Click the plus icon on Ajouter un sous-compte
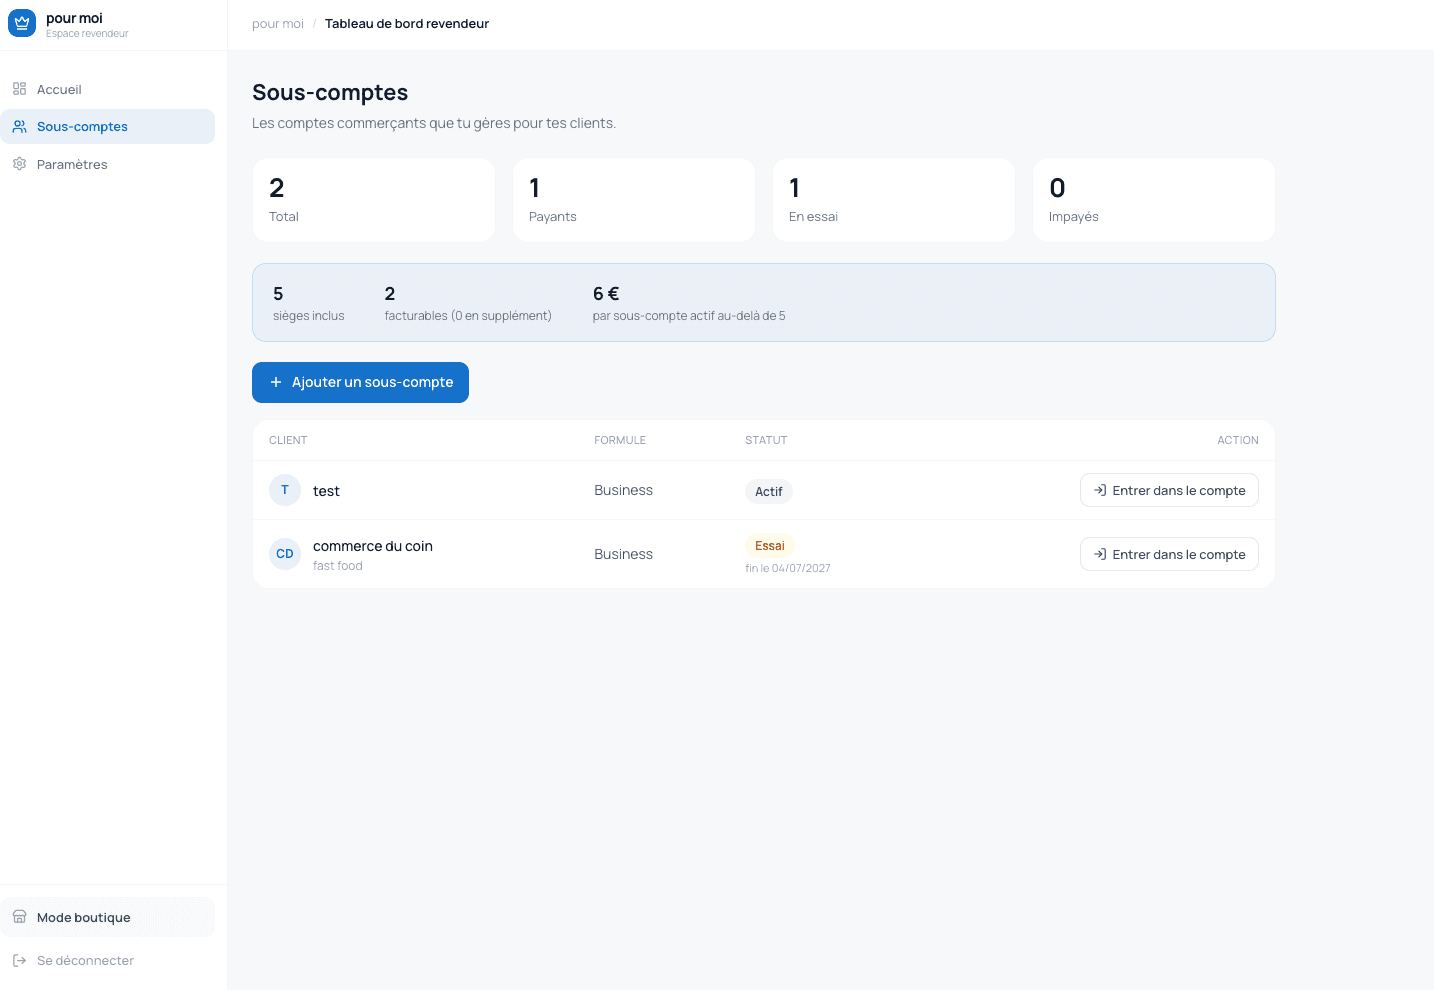The height and width of the screenshot is (990, 1434). 276,382
